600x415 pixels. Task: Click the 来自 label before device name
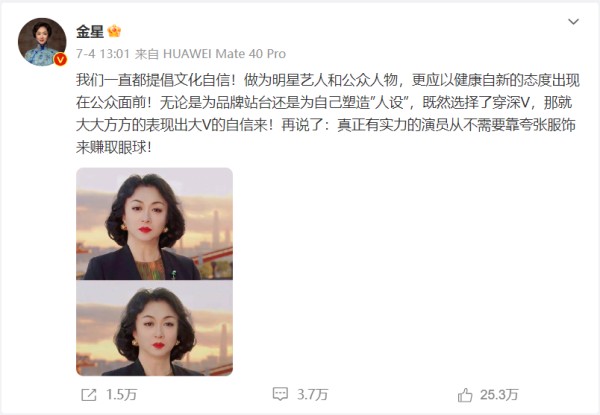147,54
